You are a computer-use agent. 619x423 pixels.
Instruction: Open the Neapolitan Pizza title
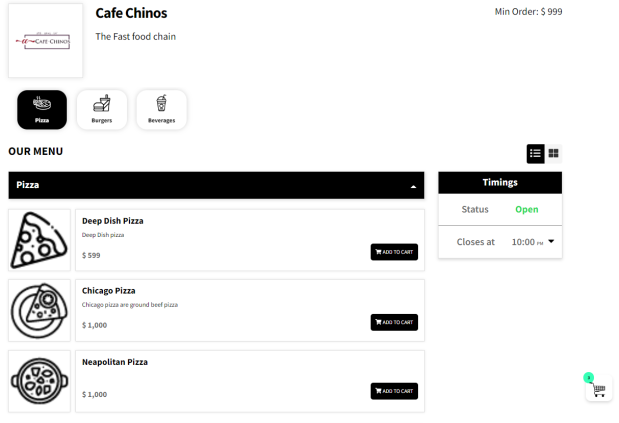coord(114,362)
